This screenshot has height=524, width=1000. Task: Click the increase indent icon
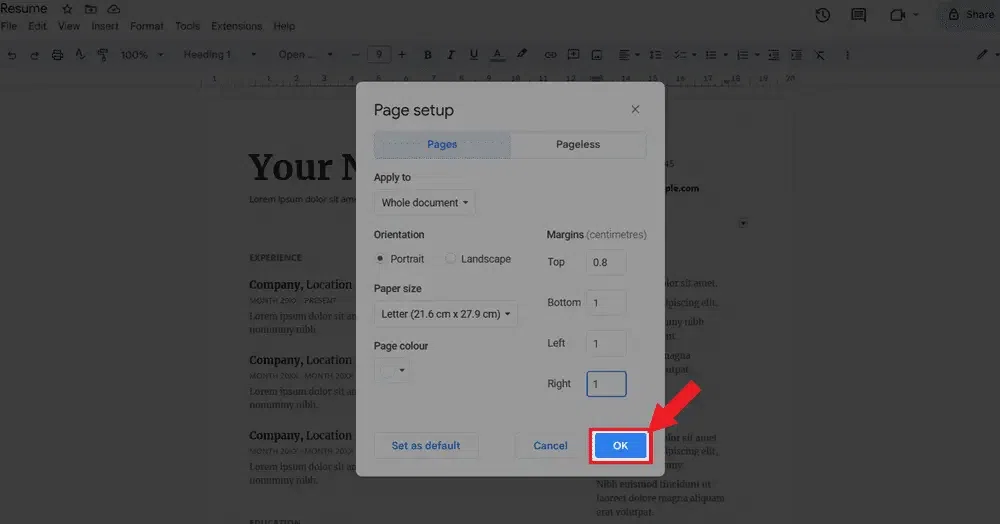point(796,55)
